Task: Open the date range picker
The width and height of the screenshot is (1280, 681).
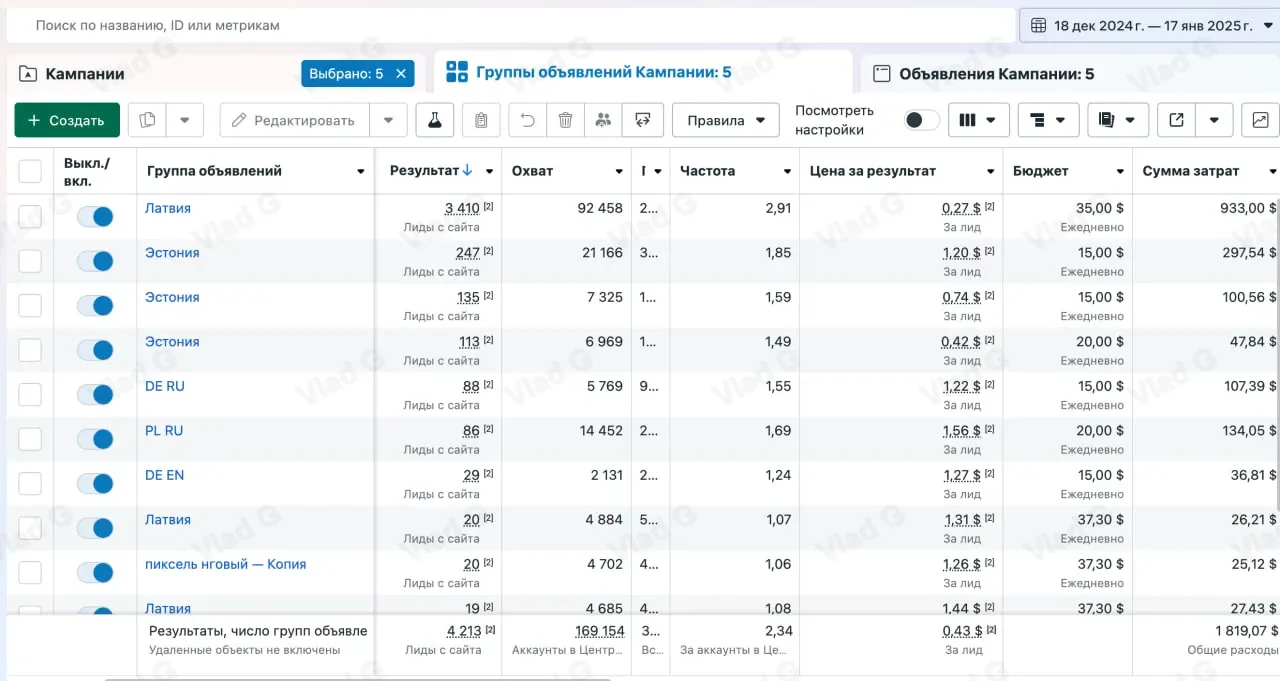Action: coord(1150,26)
